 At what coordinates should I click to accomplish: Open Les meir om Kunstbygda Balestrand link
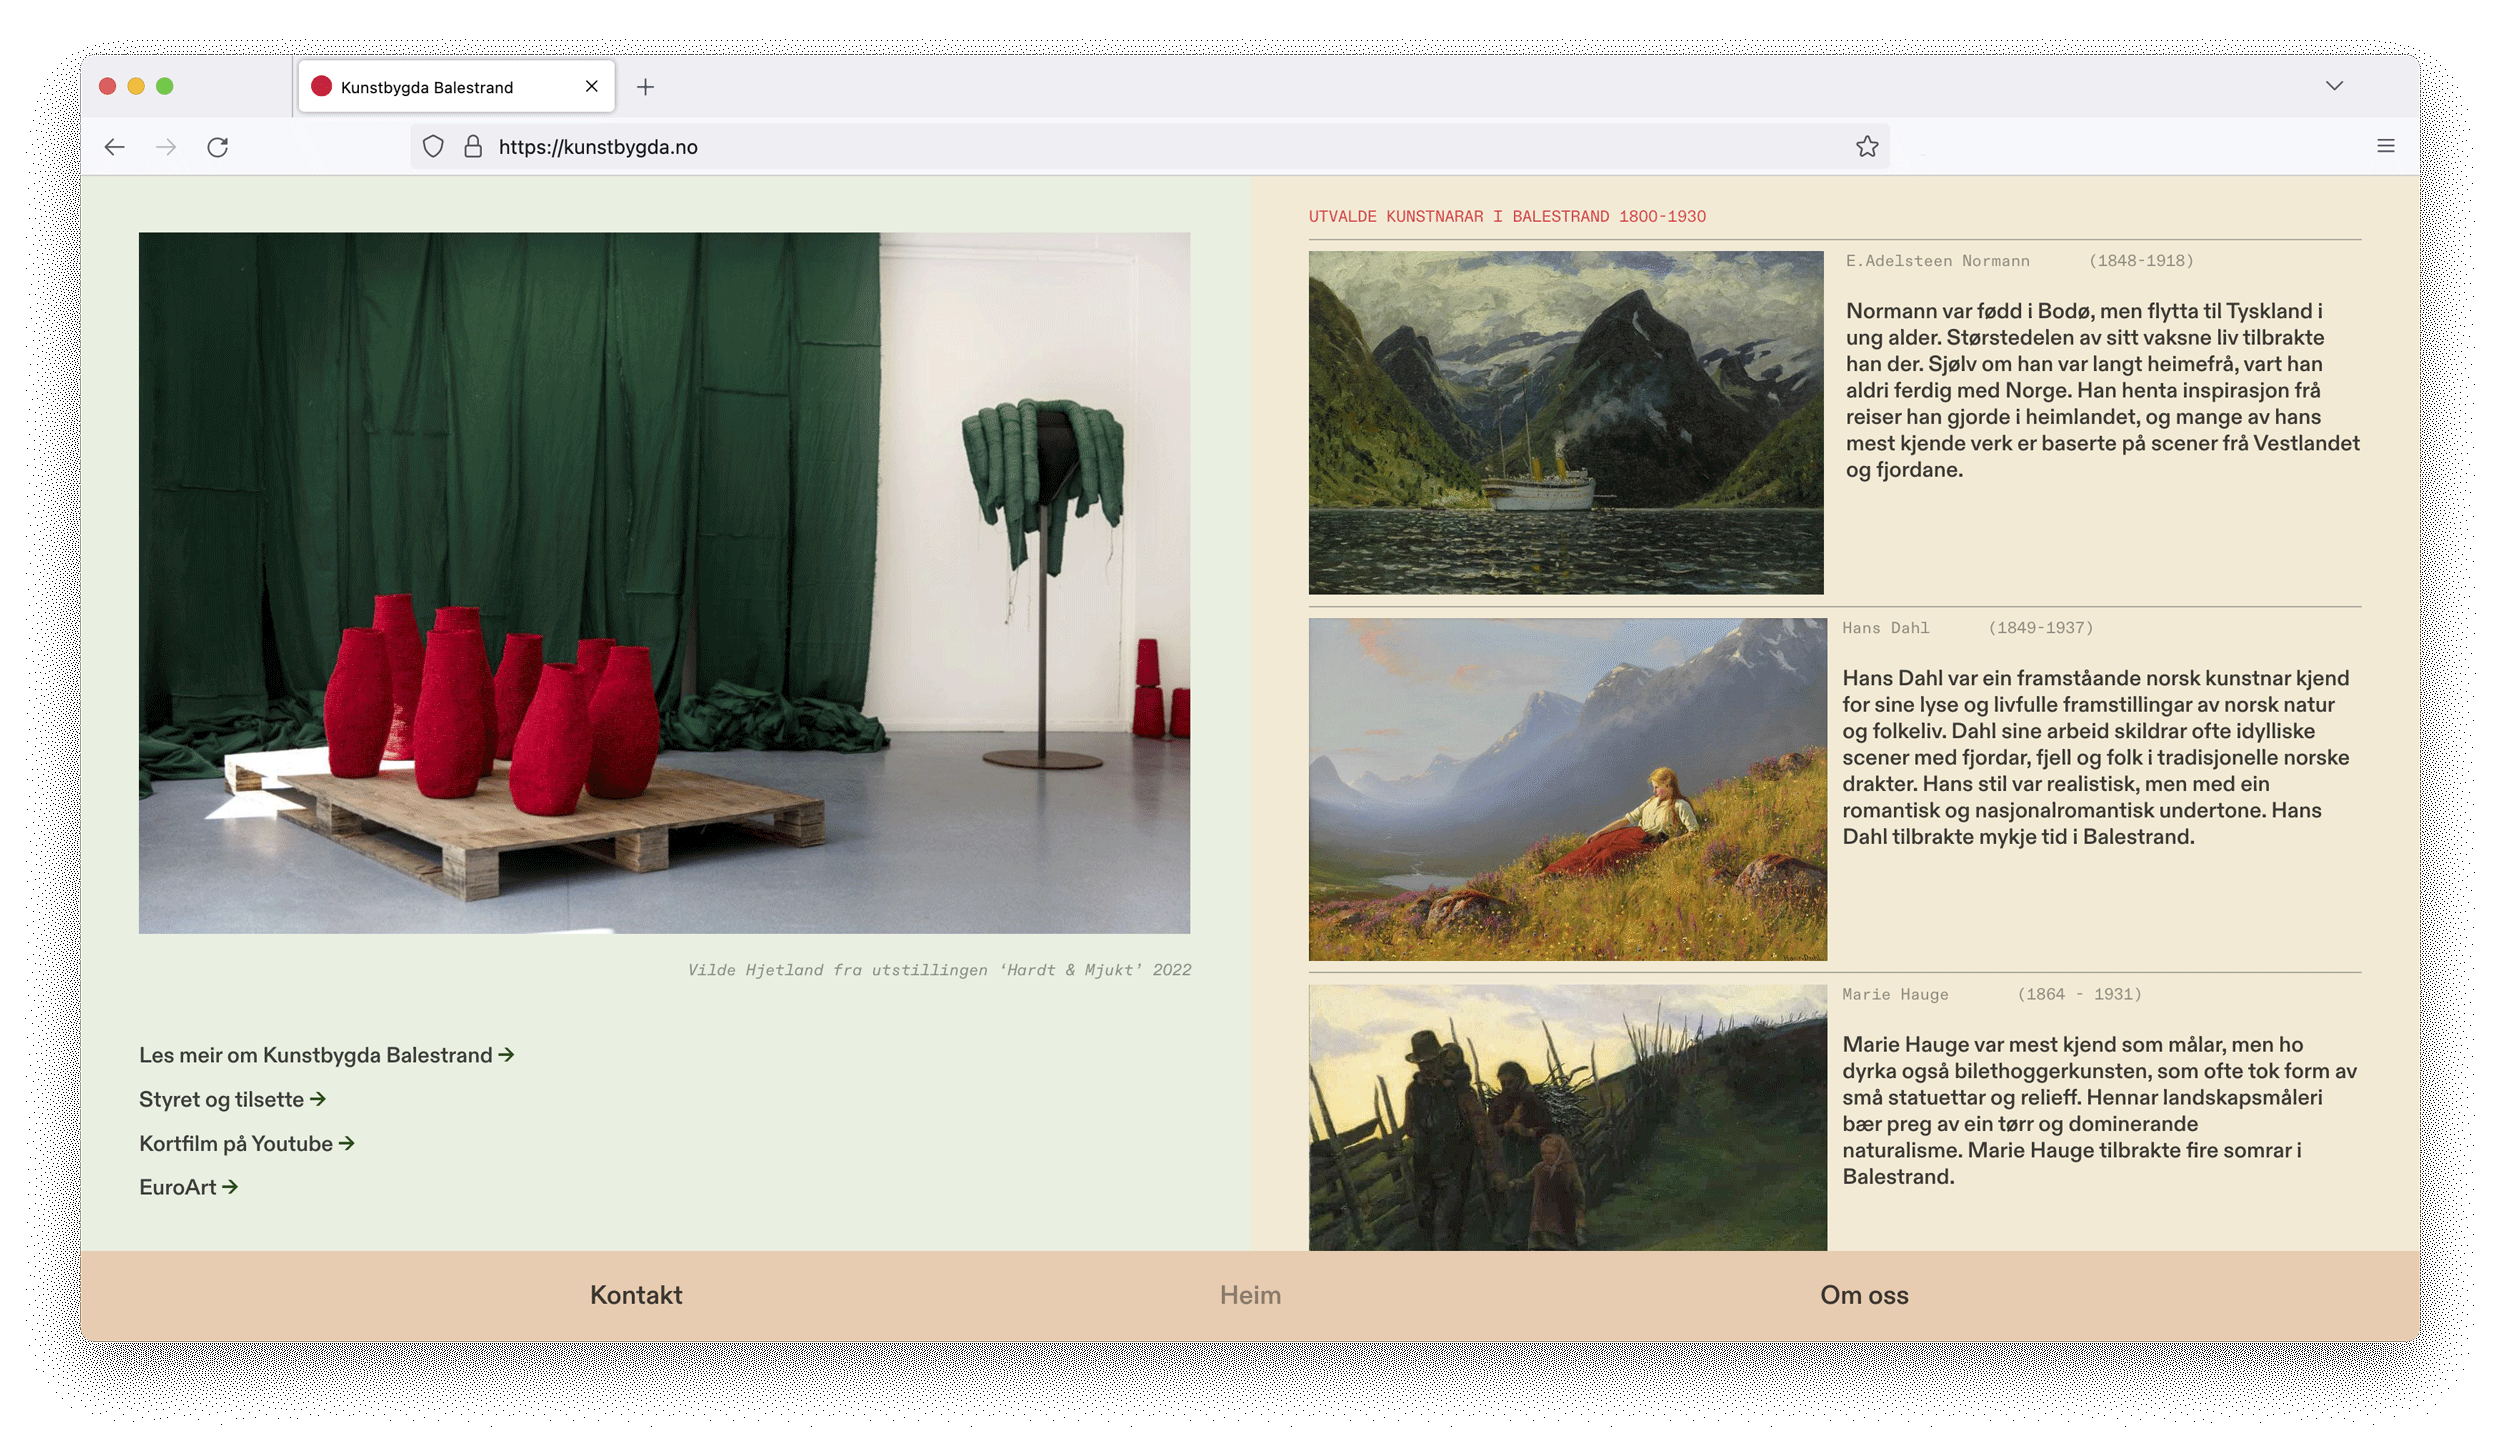[326, 1055]
